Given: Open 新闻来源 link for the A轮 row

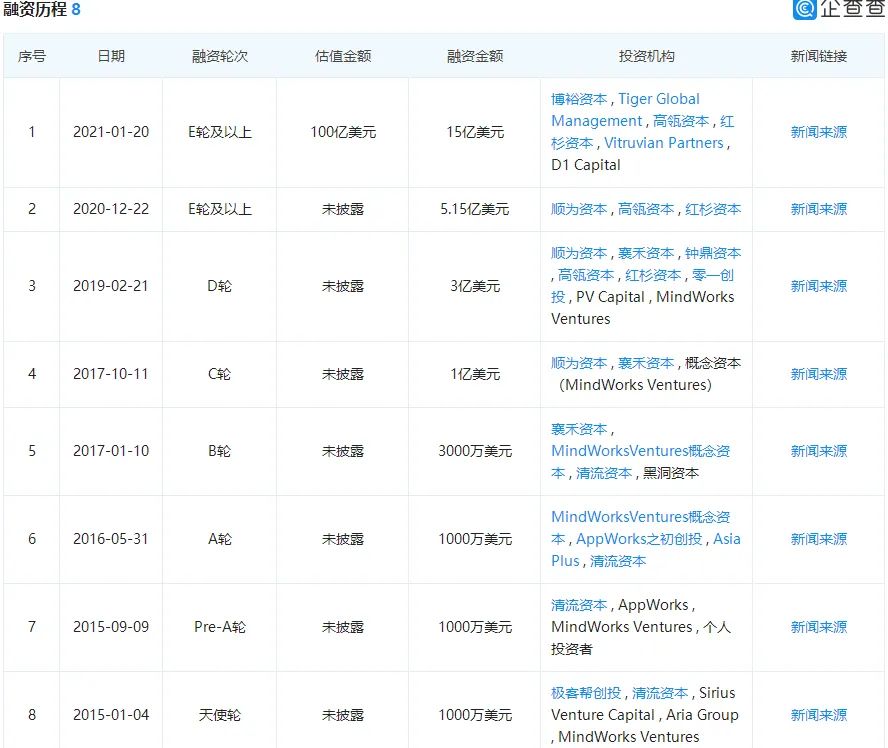Looking at the screenshot, I should 819,538.
